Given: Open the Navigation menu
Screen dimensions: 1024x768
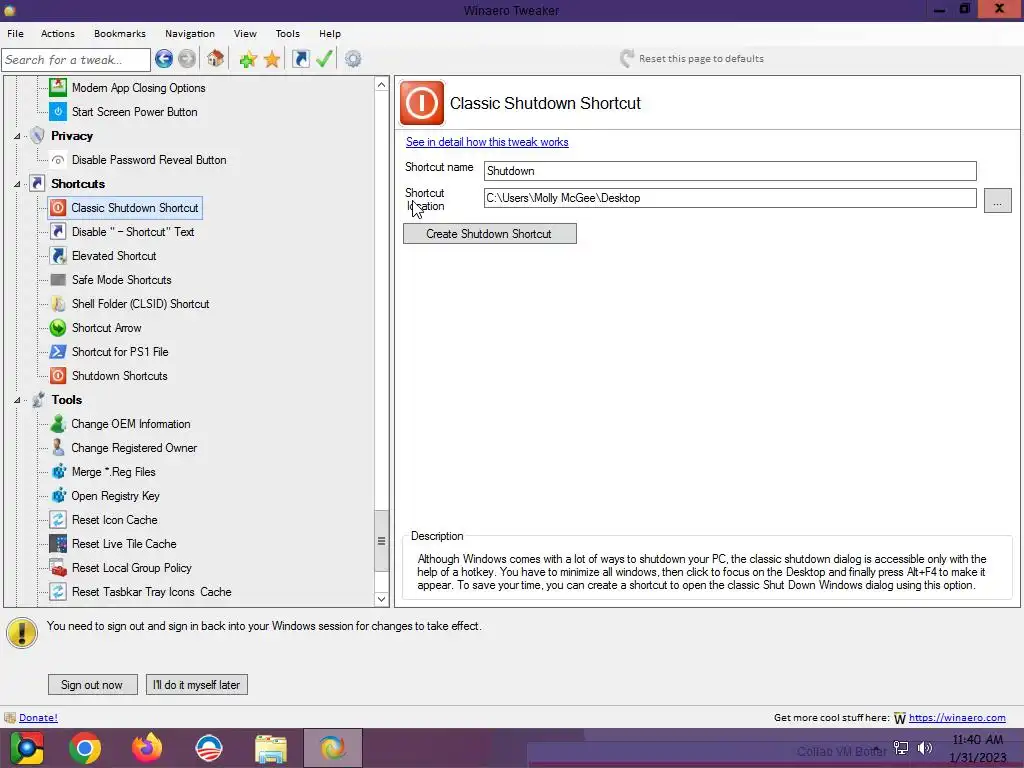Looking at the screenshot, I should (x=189, y=33).
